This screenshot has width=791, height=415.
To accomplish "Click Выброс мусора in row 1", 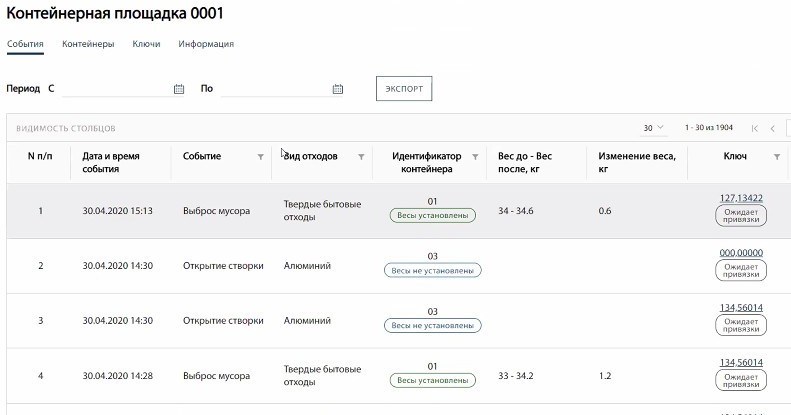I will pyautogui.click(x=216, y=211).
